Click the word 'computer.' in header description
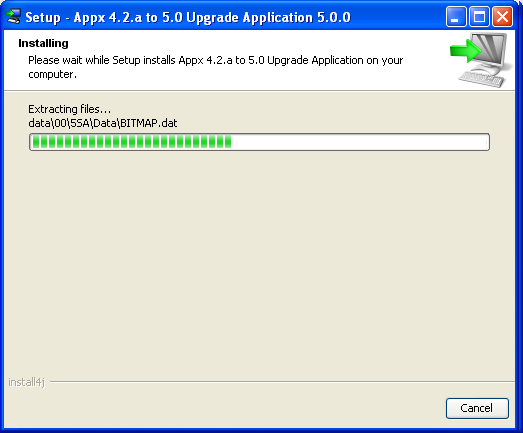523x433 pixels. click(x=52, y=74)
